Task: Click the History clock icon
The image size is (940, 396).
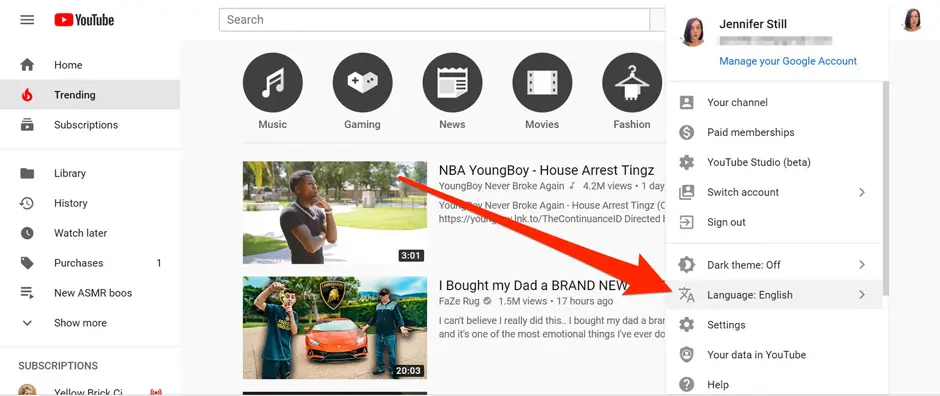Action: (x=27, y=203)
